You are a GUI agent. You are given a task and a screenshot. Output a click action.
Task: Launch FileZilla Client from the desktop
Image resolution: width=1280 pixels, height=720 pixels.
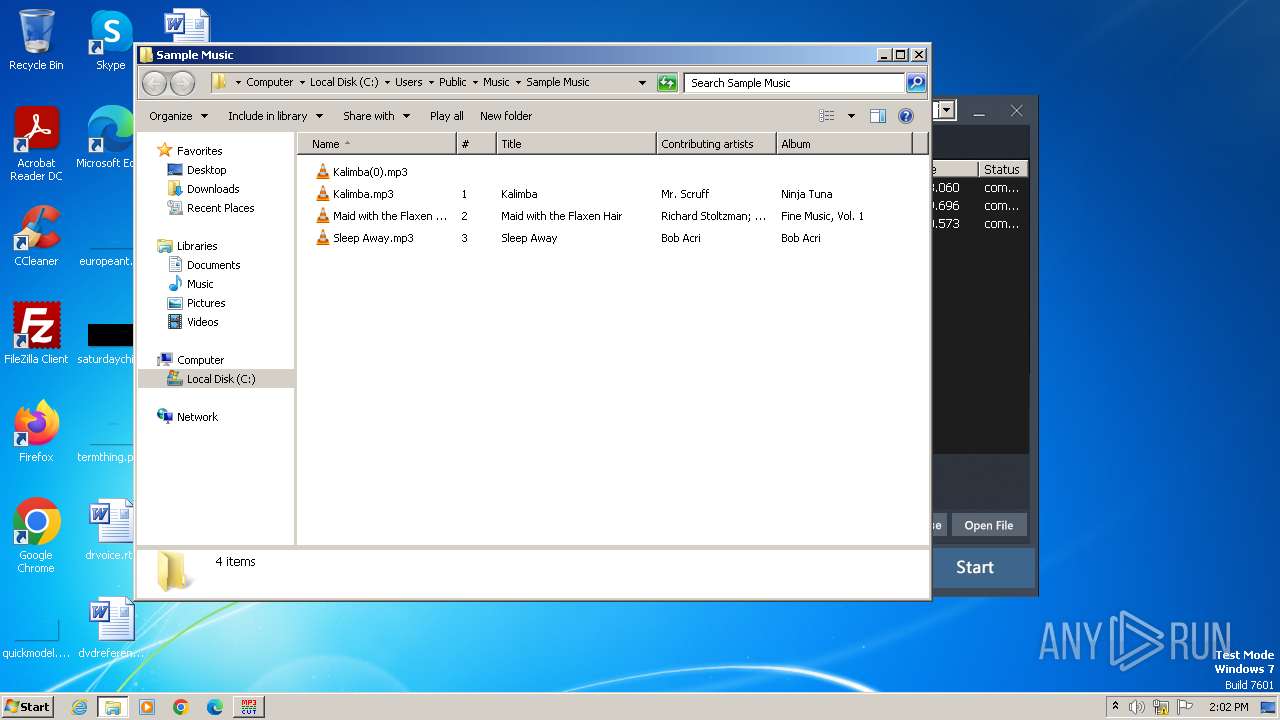(36, 333)
